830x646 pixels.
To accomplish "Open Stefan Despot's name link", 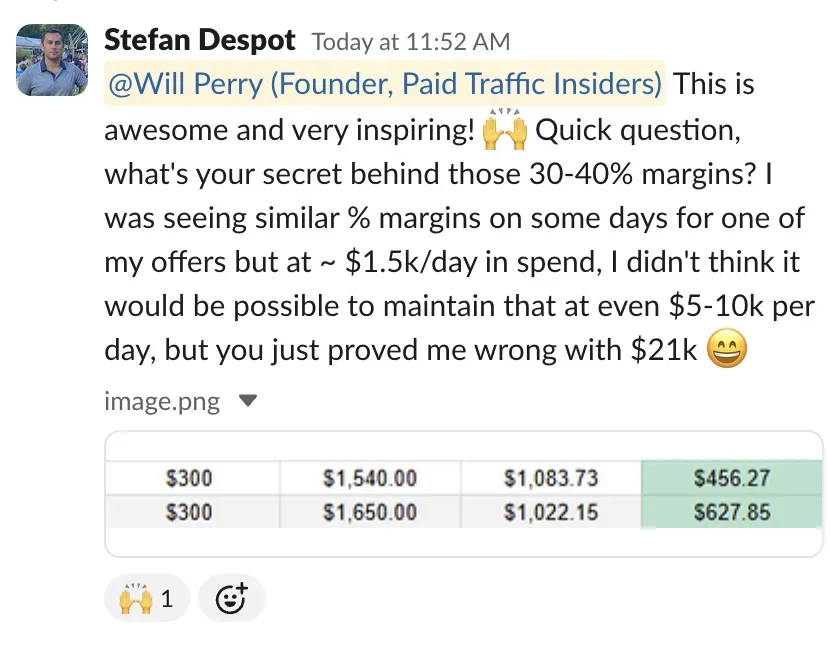I will (x=200, y=41).
